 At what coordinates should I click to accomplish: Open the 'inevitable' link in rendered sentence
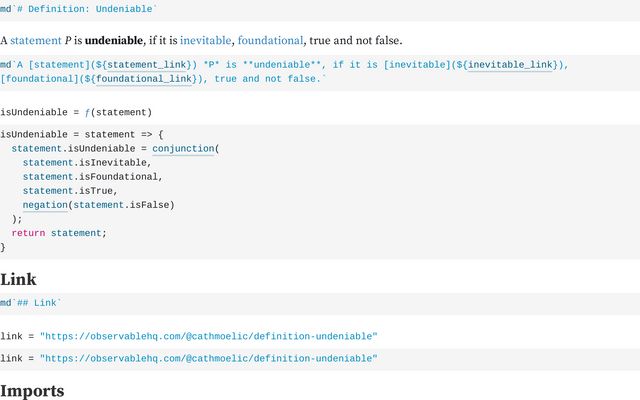coord(205,40)
